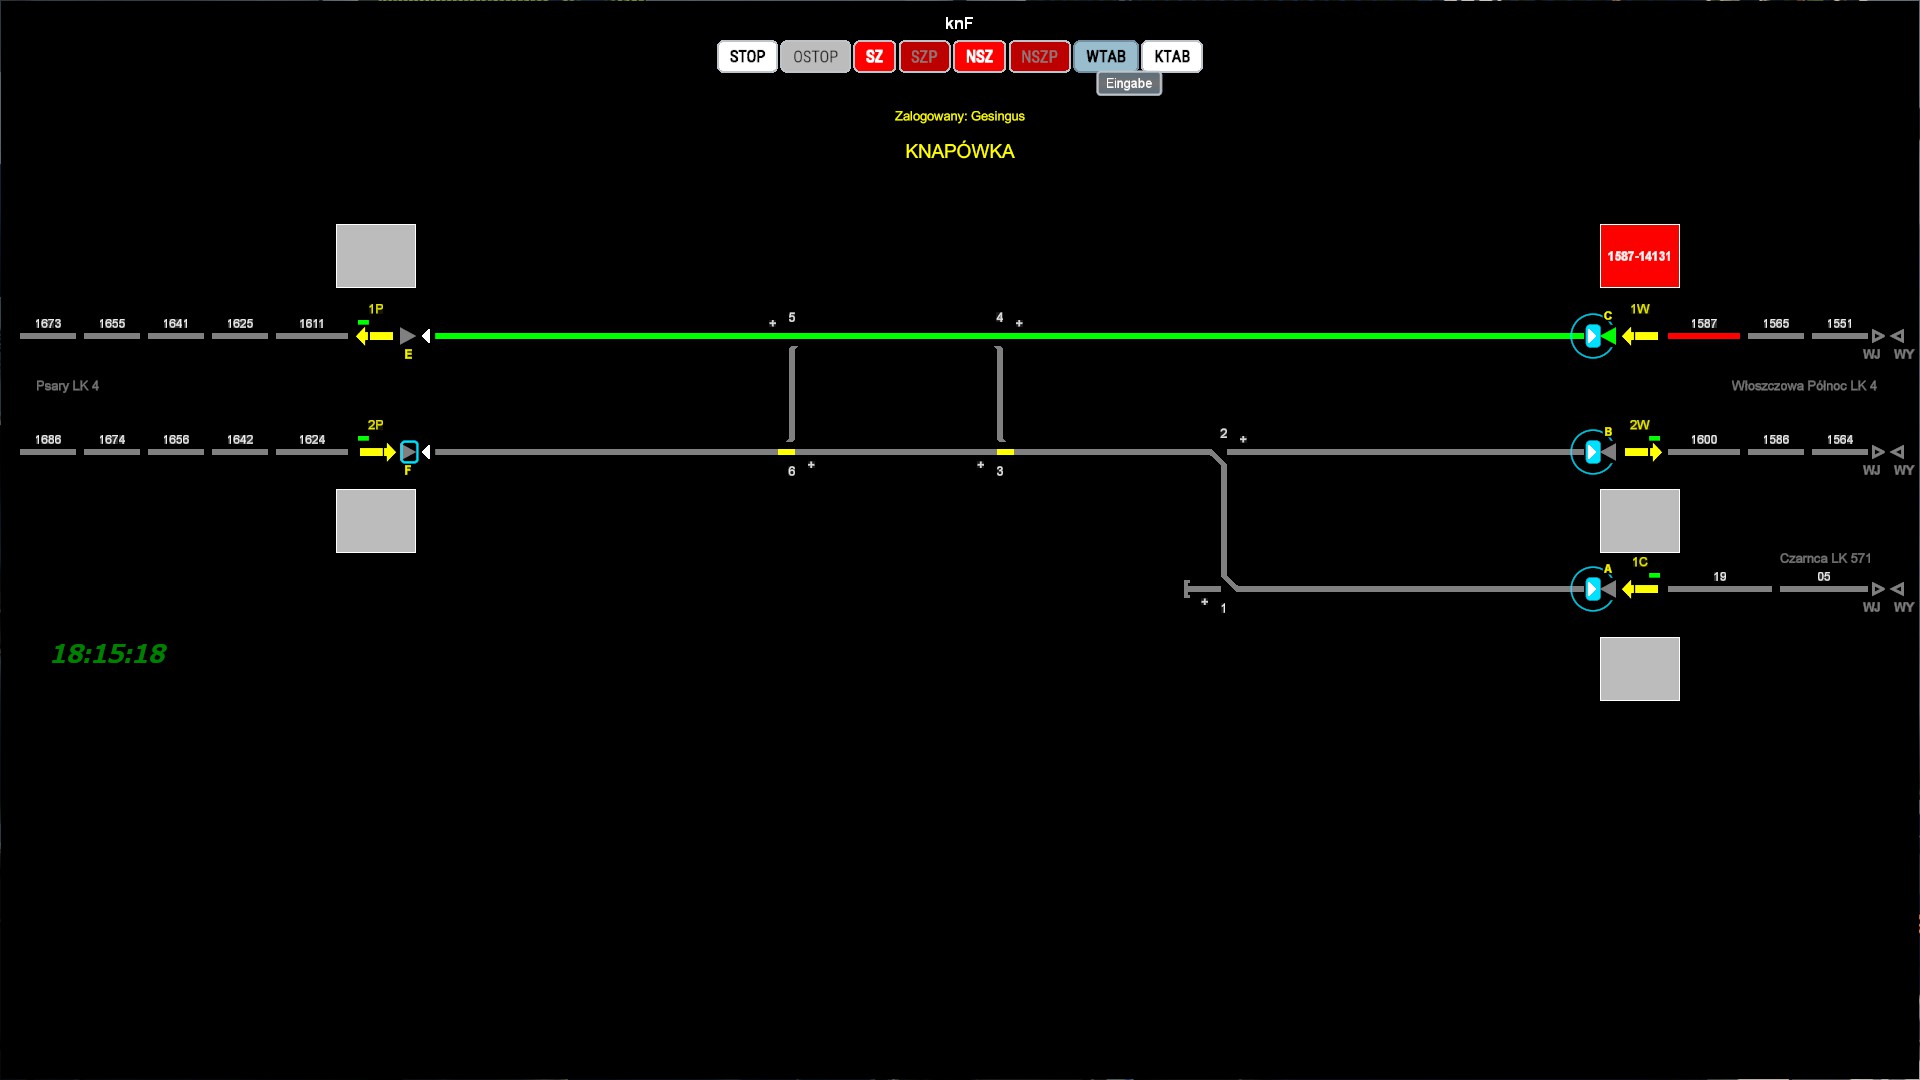This screenshot has height=1080, width=1920.
Task: Click the yellow 1W direction arrow
Action: pos(1640,337)
